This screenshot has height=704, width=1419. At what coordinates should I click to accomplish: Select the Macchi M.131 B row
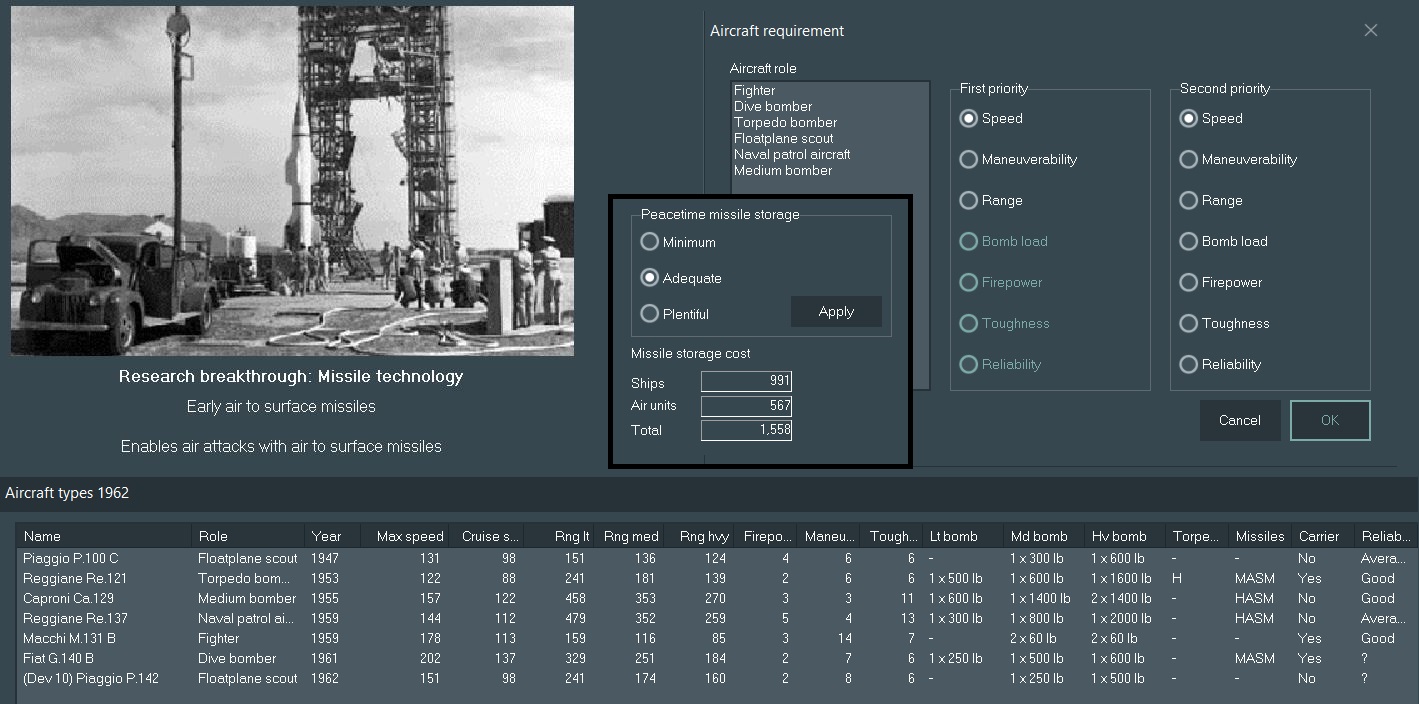(x=718, y=638)
